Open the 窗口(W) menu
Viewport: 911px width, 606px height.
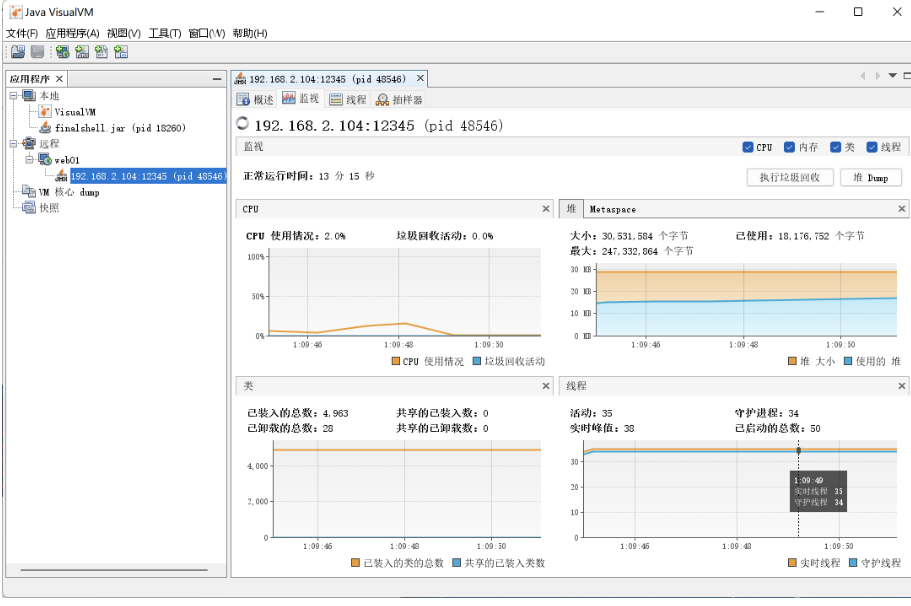coord(207,33)
